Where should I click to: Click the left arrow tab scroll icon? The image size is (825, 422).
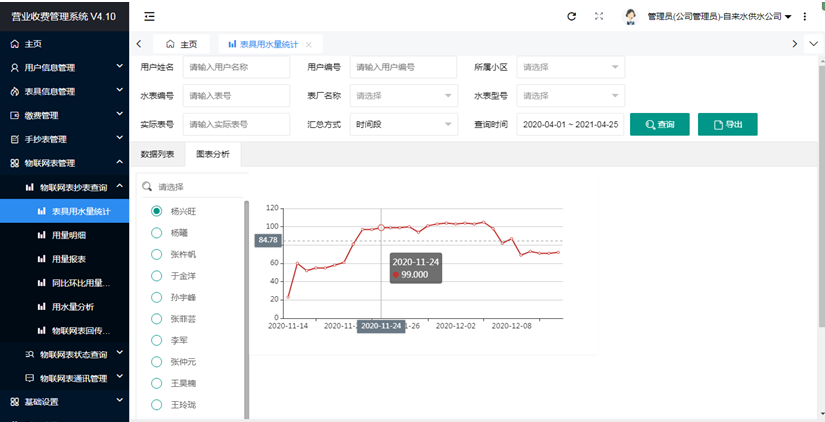138,44
